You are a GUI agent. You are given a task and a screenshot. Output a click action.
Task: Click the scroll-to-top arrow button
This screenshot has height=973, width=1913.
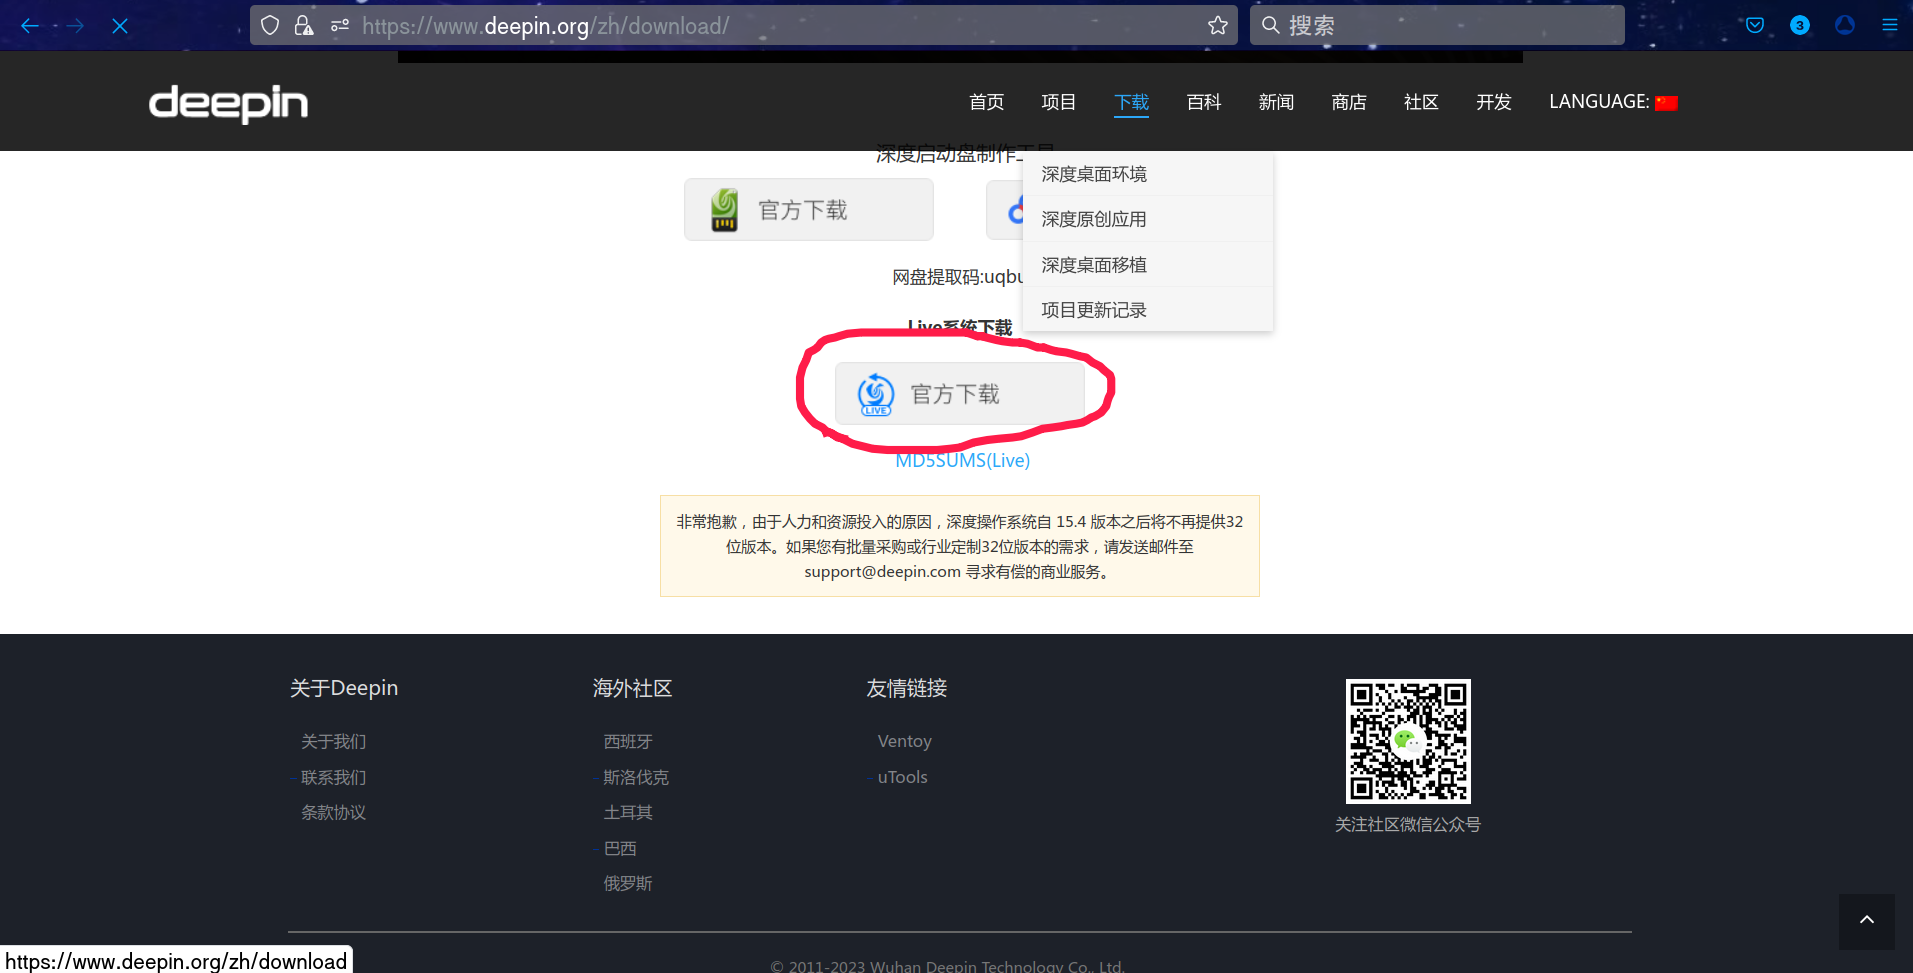[1865, 921]
